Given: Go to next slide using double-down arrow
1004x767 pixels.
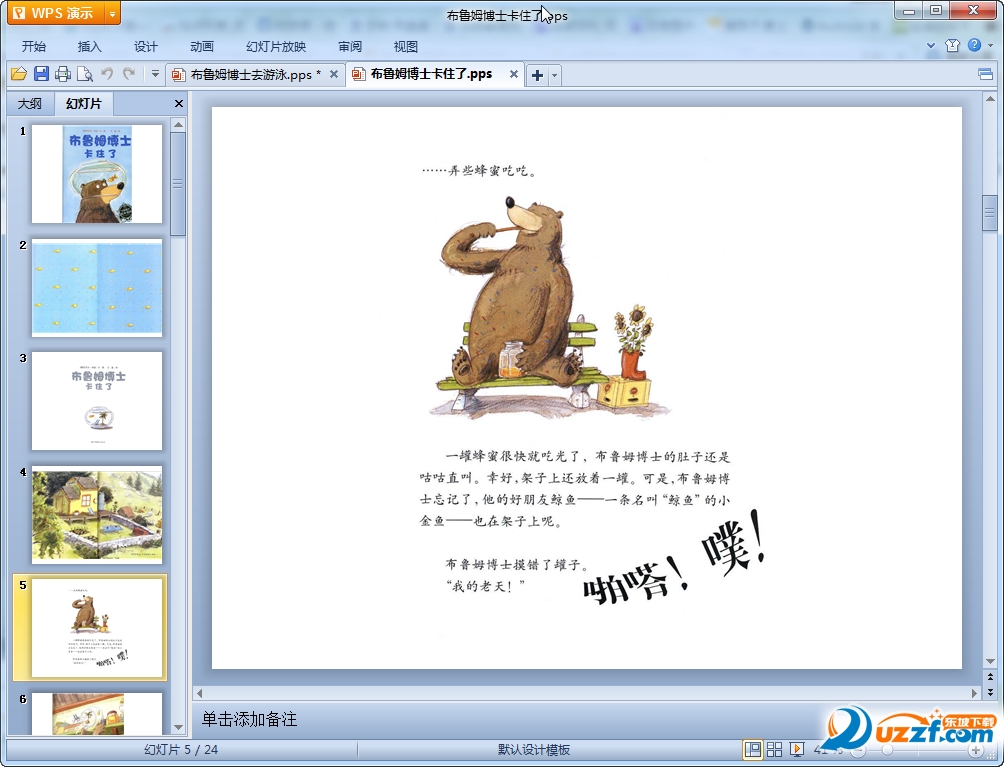Looking at the screenshot, I should [990, 692].
